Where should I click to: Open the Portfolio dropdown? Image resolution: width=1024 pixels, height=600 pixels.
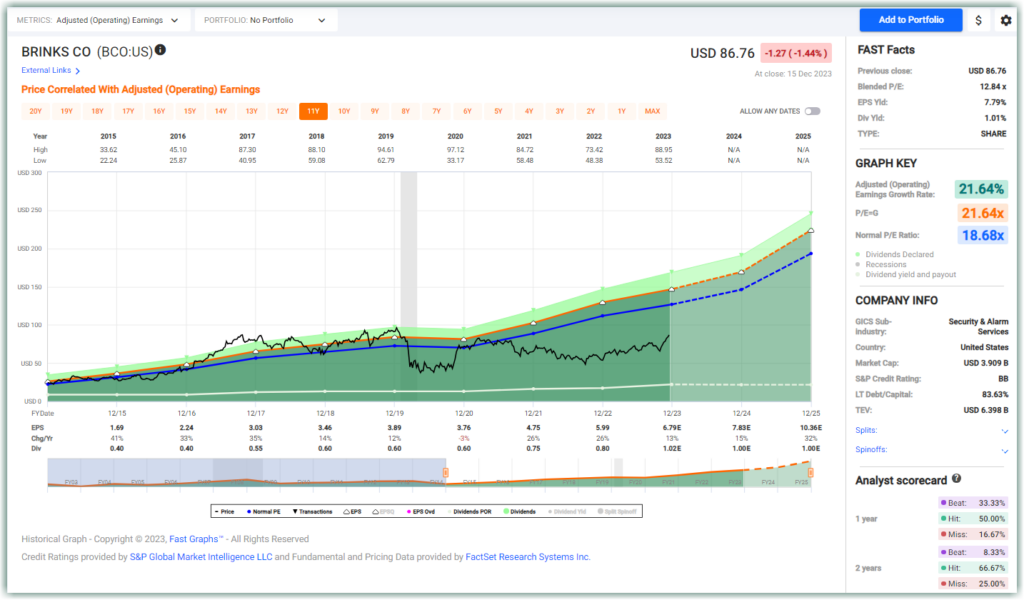(266, 20)
